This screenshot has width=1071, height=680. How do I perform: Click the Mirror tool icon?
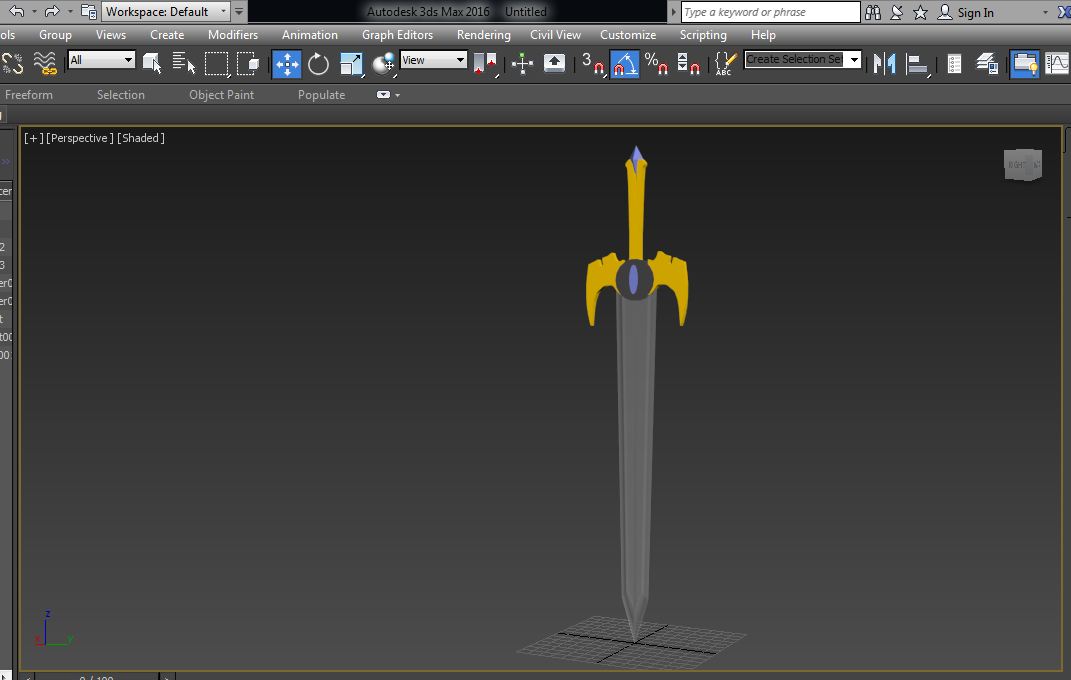[885, 64]
